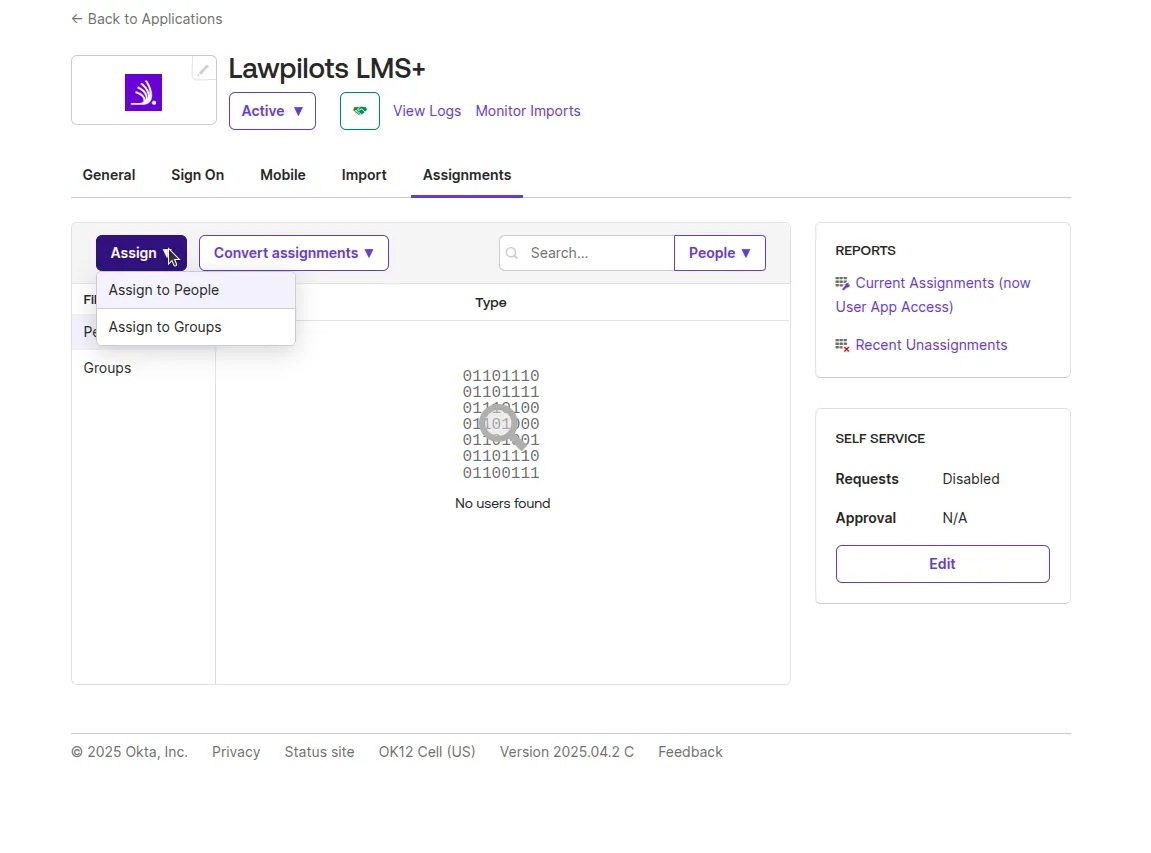Click Edit in Self Service panel
The height and width of the screenshot is (853, 1151).
pos(943,564)
